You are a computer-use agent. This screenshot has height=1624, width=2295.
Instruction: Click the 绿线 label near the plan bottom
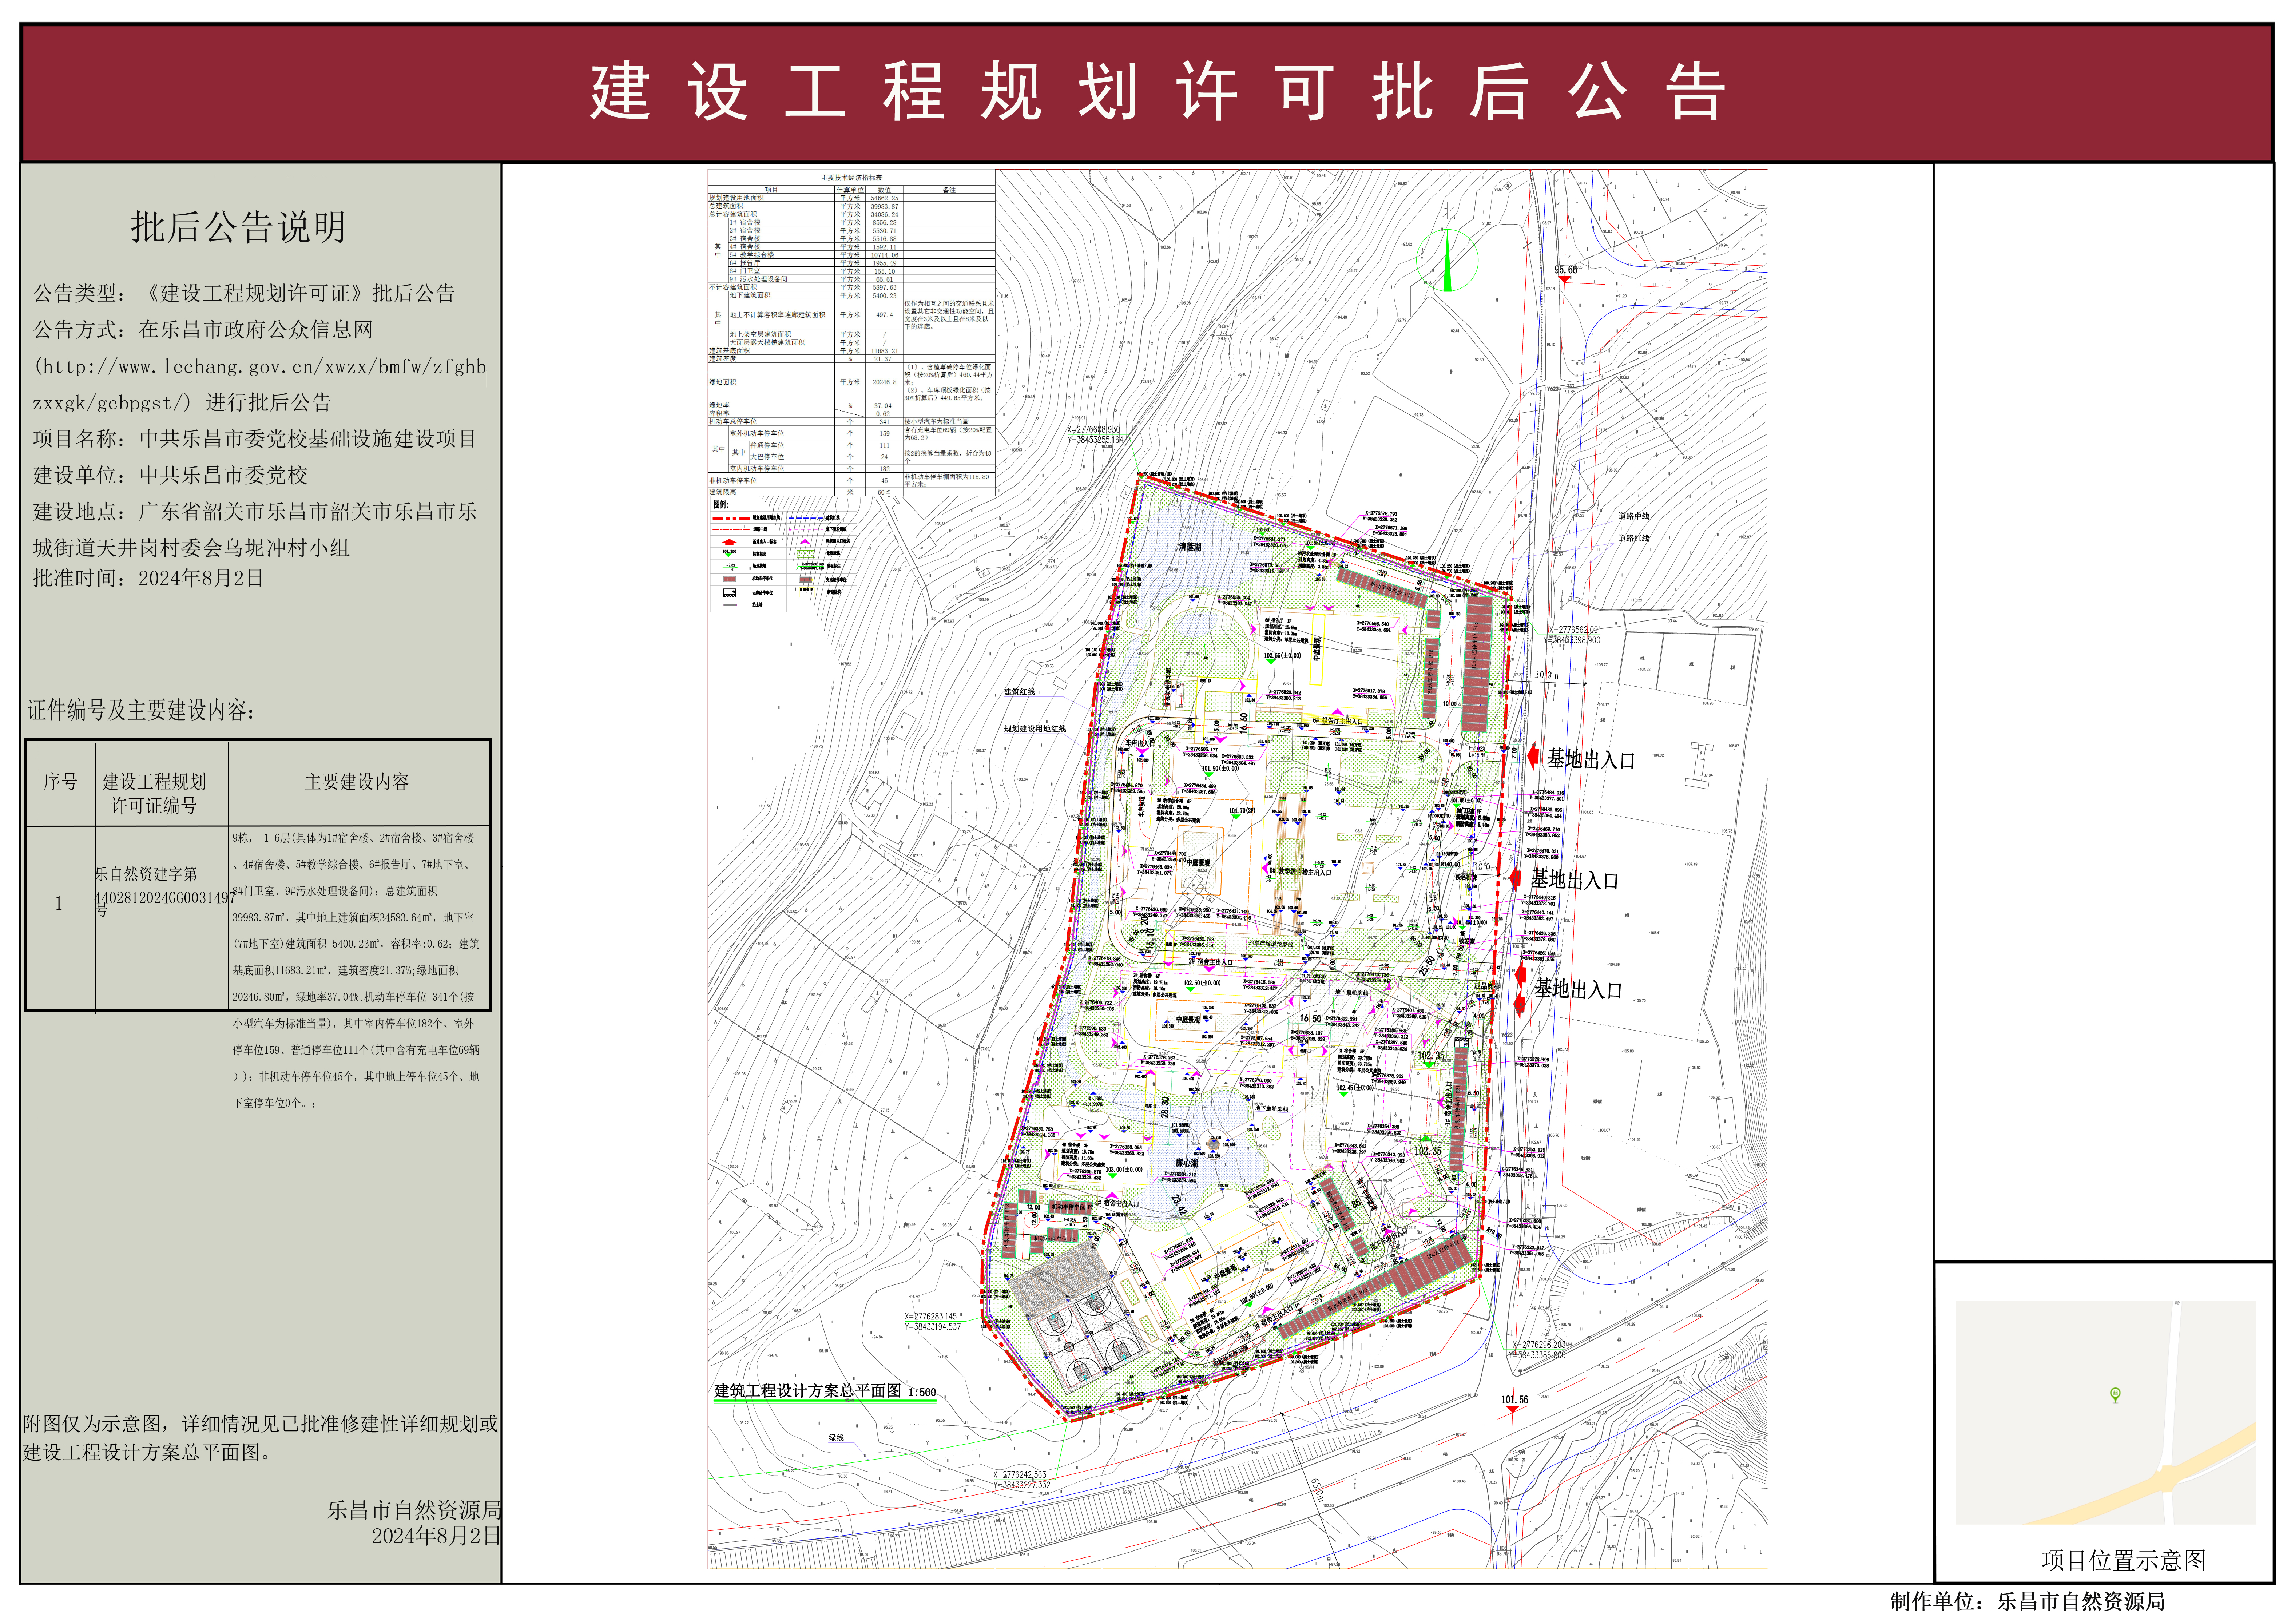coord(836,1438)
